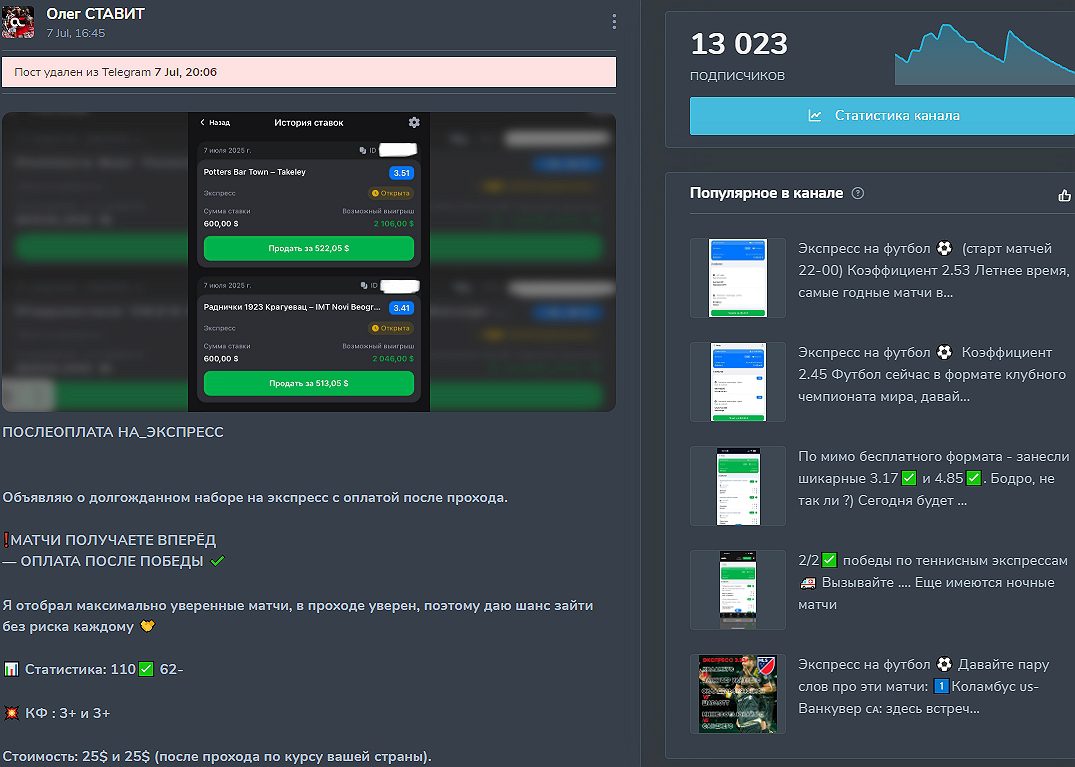This screenshot has height=767, width=1075.
Task: Click the thumbs-up icon in Популярное в канале
Action: pyautogui.click(x=1064, y=195)
